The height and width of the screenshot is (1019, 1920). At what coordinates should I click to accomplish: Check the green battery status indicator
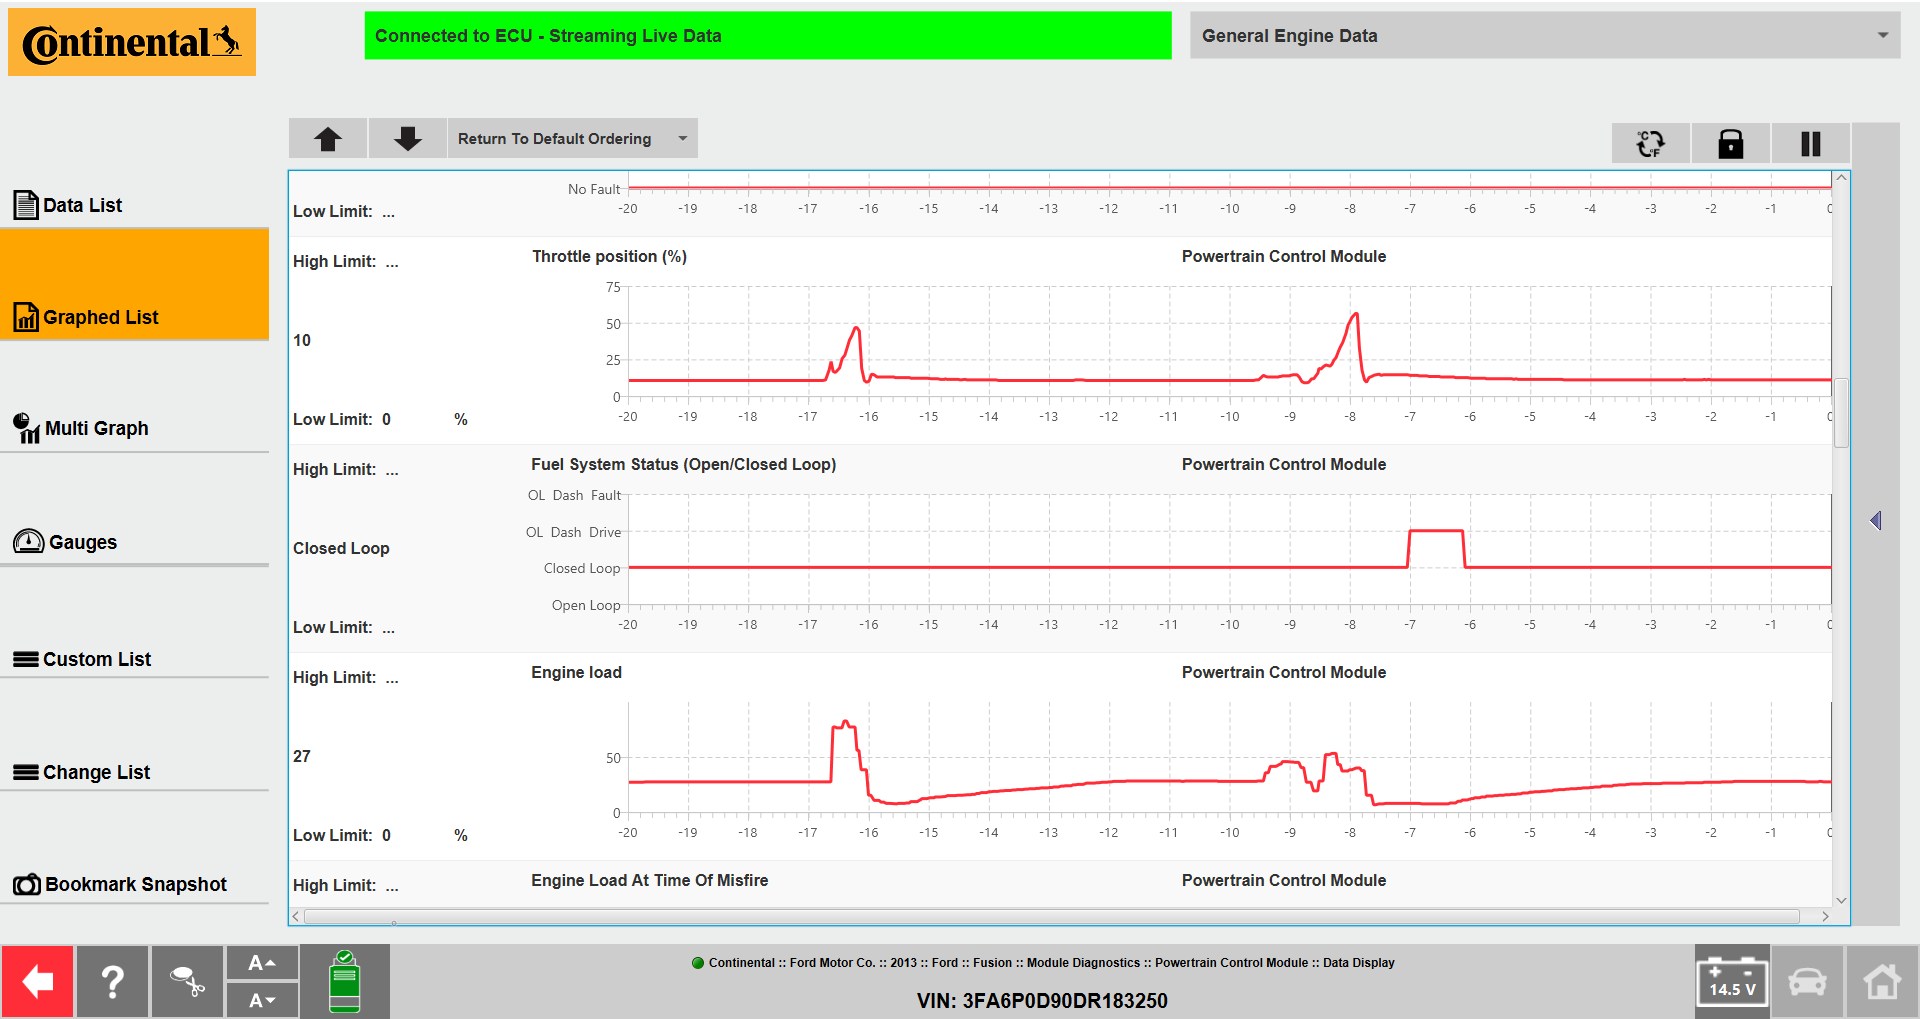pos(345,981)
